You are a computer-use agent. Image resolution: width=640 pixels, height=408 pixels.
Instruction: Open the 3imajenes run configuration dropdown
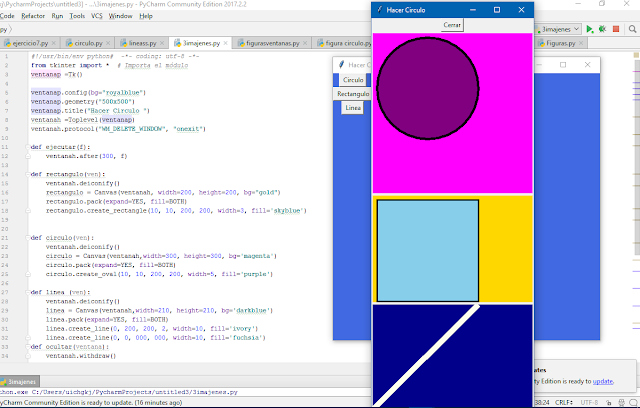(x=557, y=29)
